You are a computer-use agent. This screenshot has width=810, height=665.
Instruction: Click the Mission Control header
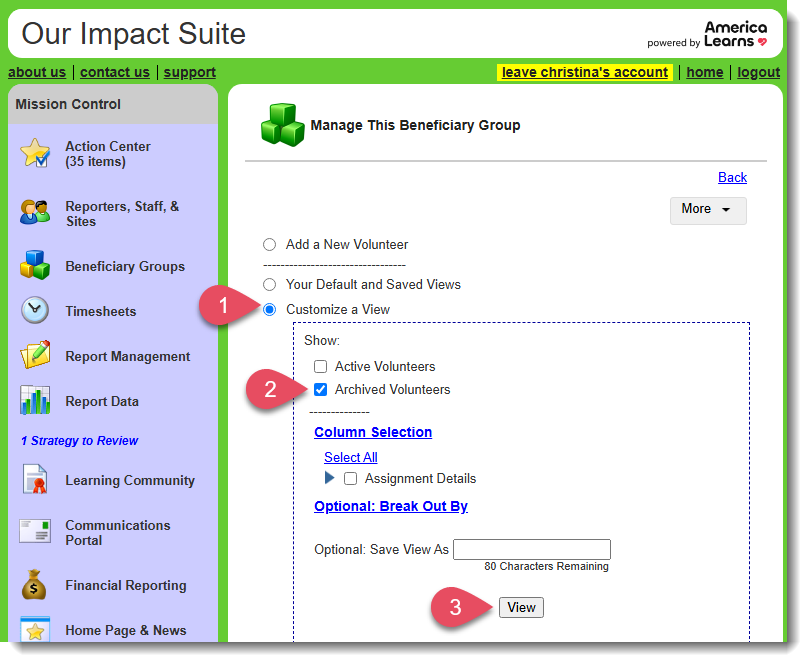tap(68, 104)
